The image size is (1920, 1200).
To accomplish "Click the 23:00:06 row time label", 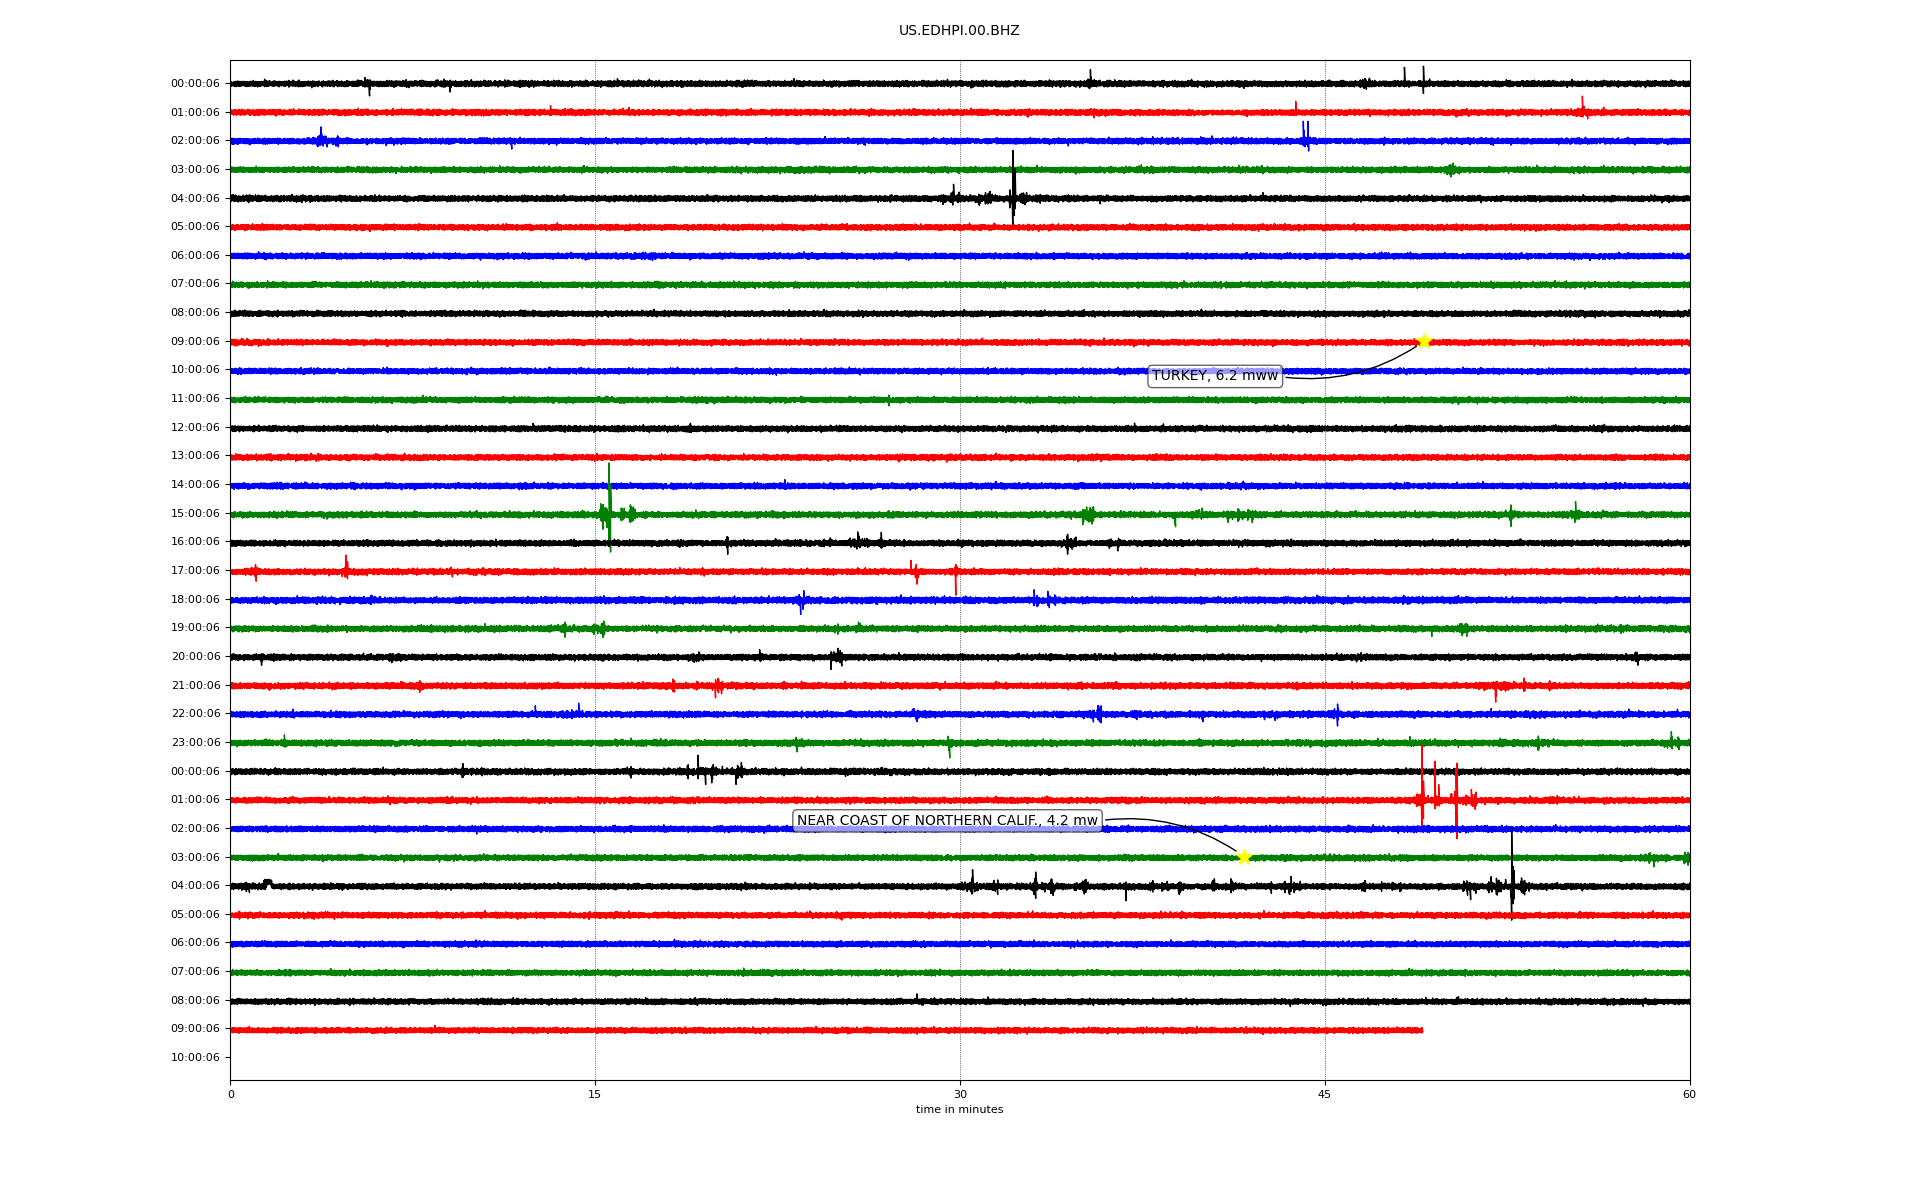I will [195, 743].
